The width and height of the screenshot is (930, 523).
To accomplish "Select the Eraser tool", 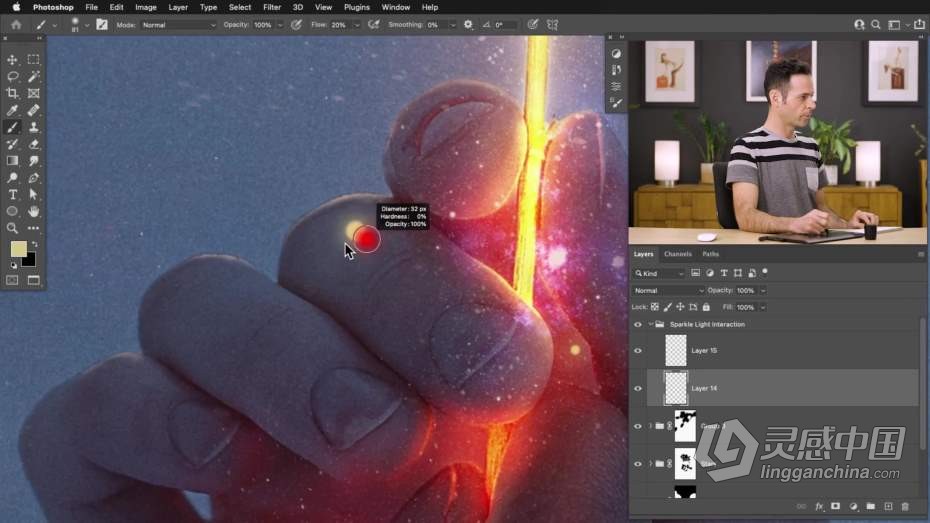I will tap(33, 144).
